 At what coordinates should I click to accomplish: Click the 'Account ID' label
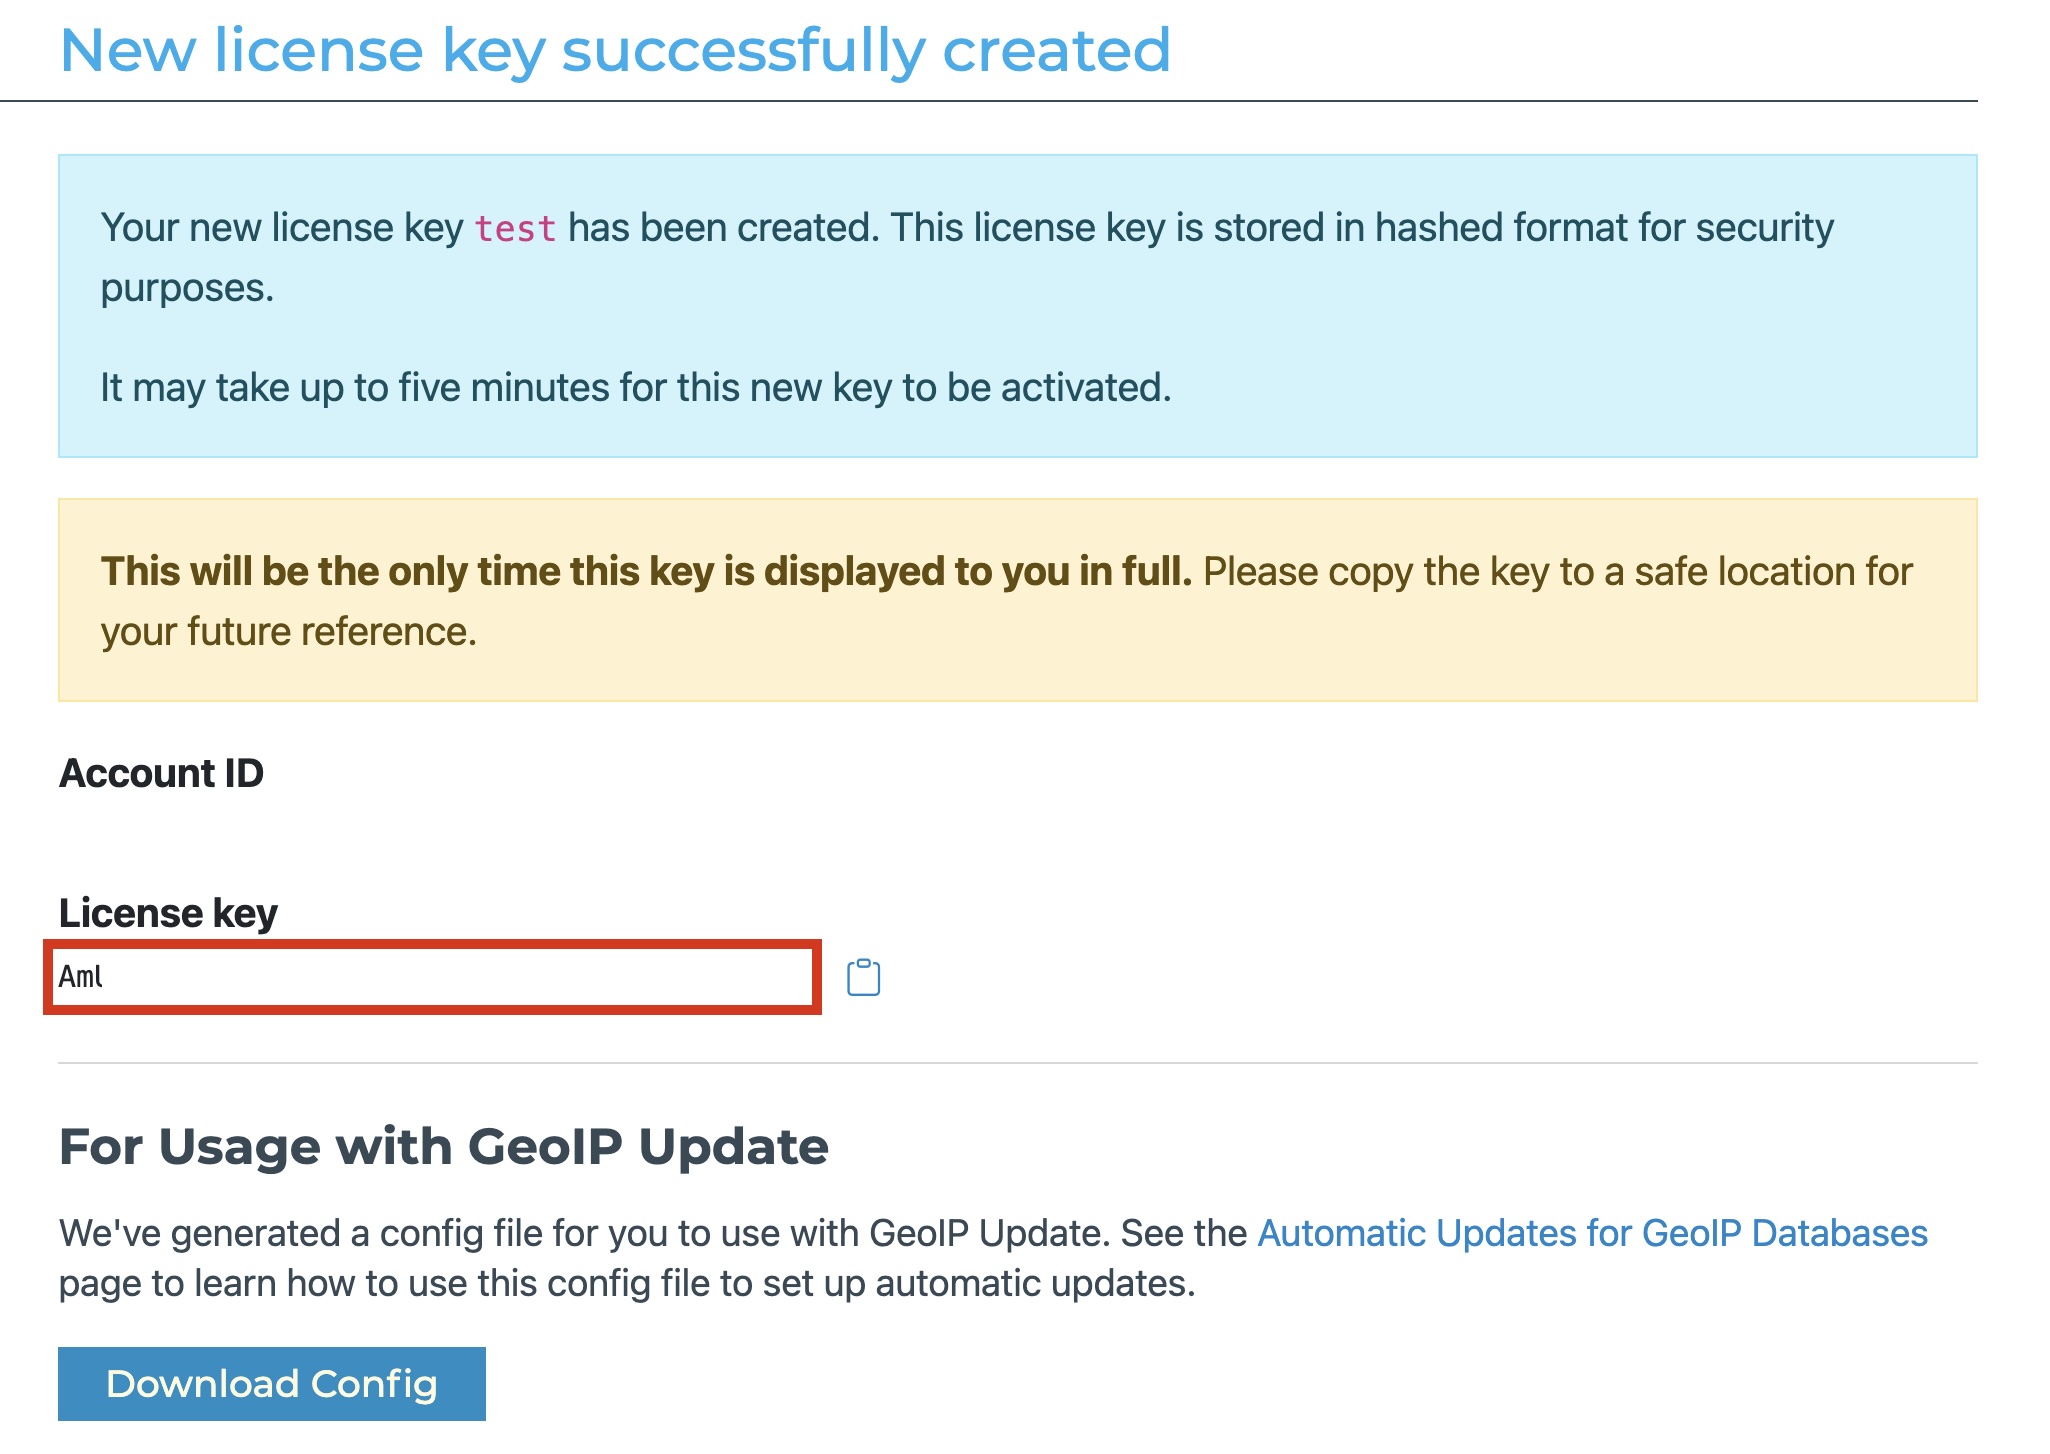(x=161, y=773)
